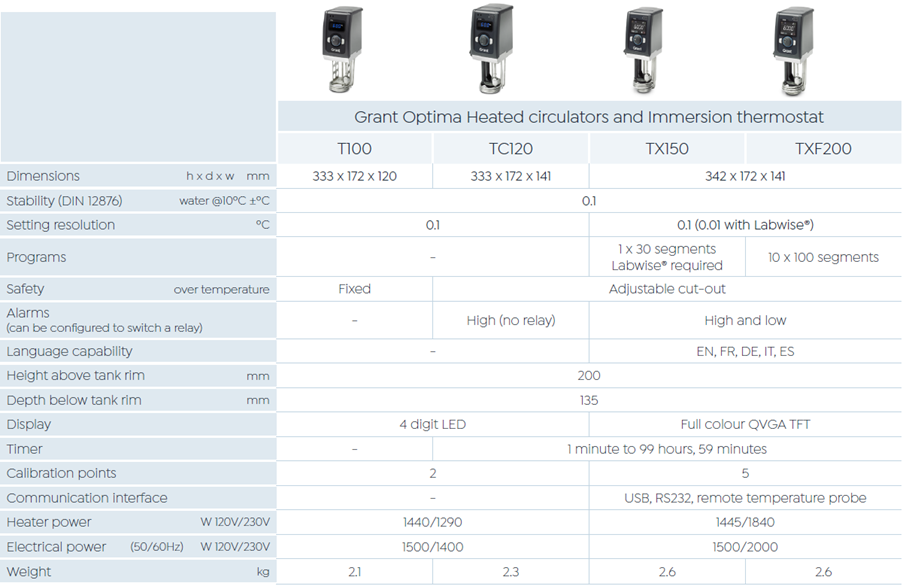
Task: Click the '1440/1290' heater power value
Action: 432,522
